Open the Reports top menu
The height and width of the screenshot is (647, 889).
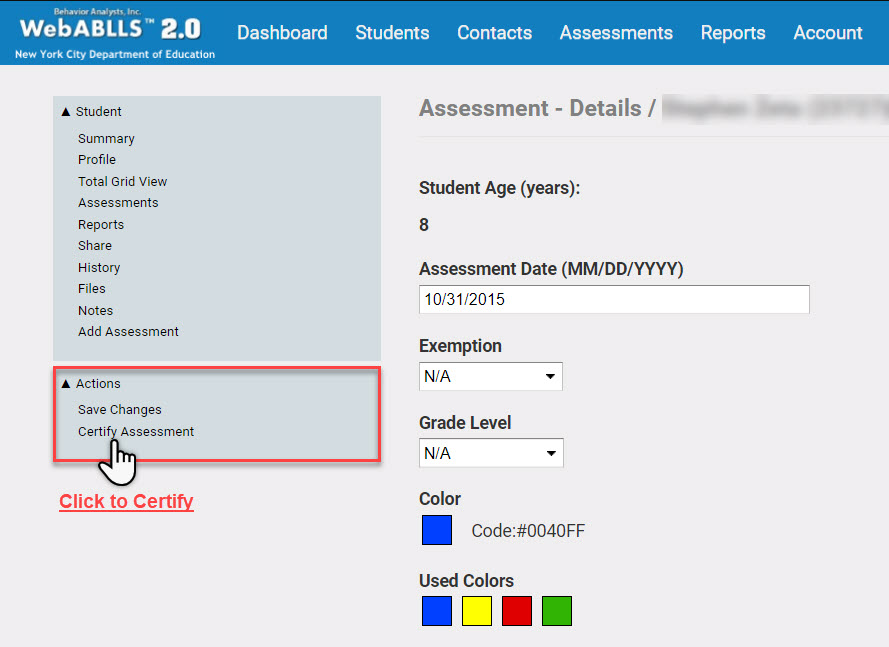(732, 33)
